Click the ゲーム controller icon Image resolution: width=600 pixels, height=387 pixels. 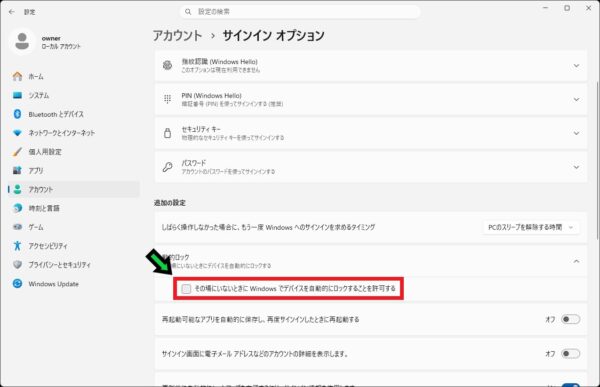point(17,227)
